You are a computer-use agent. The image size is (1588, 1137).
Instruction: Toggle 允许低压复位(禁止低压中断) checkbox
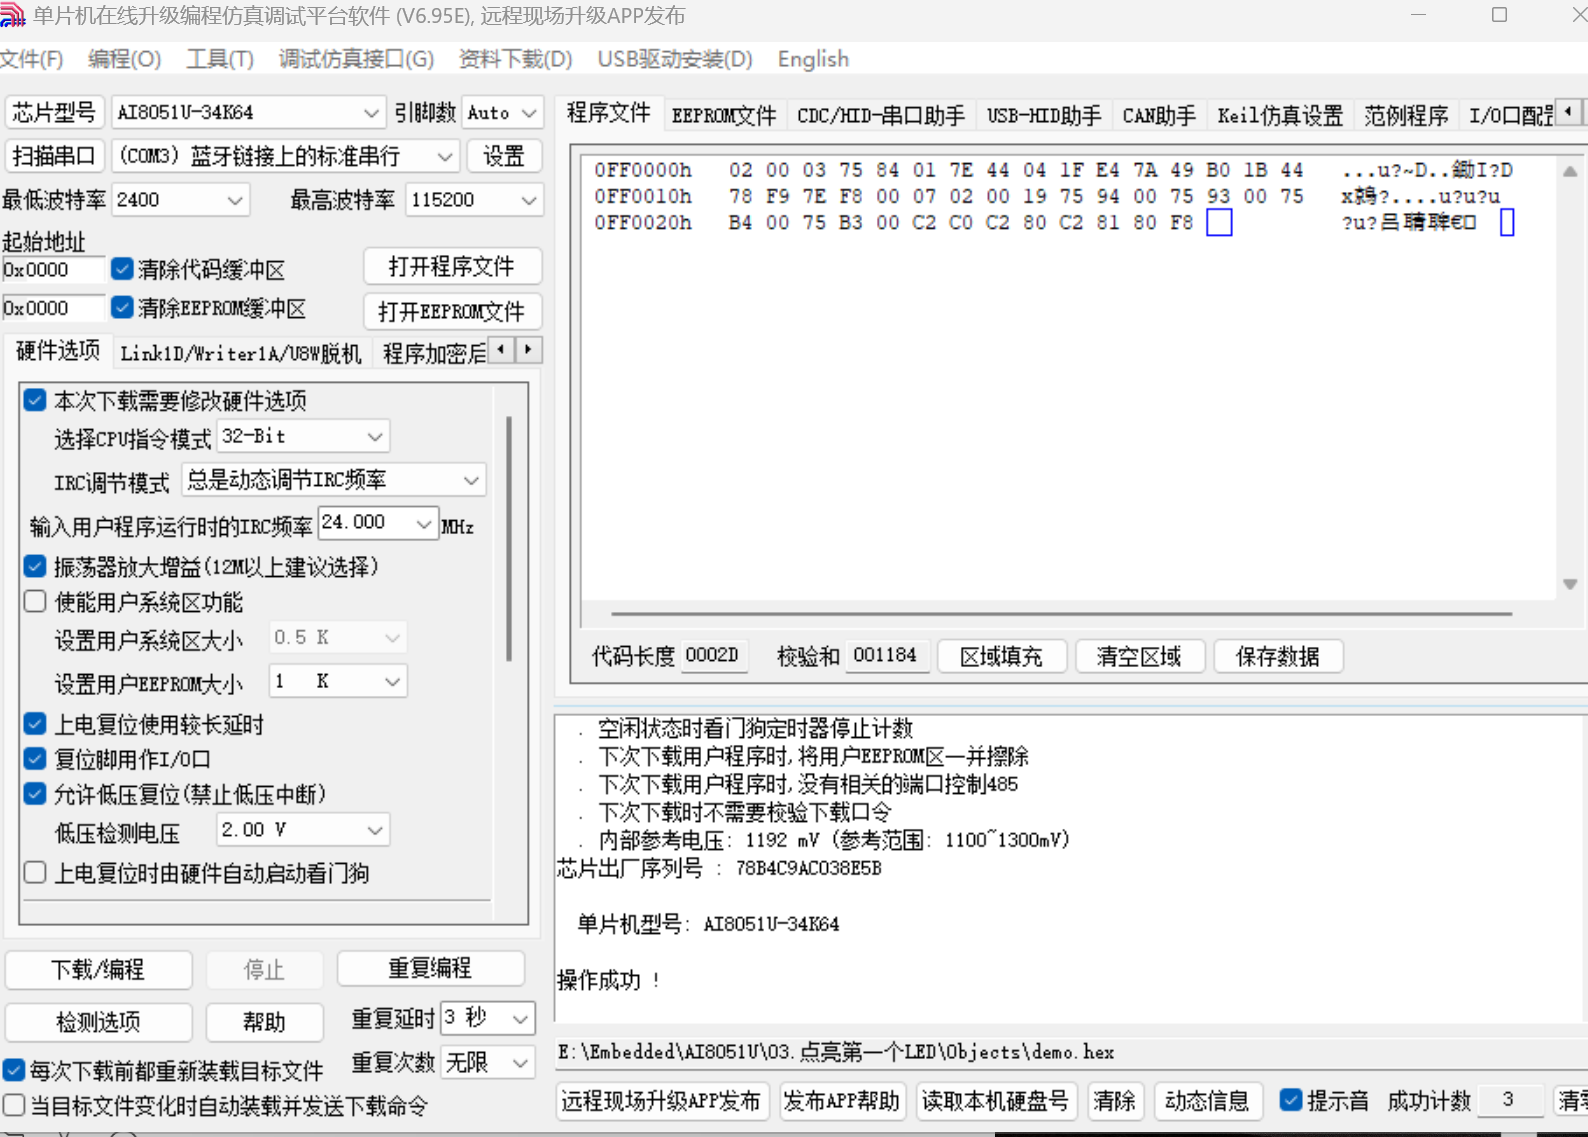click(x=35, y=794)
